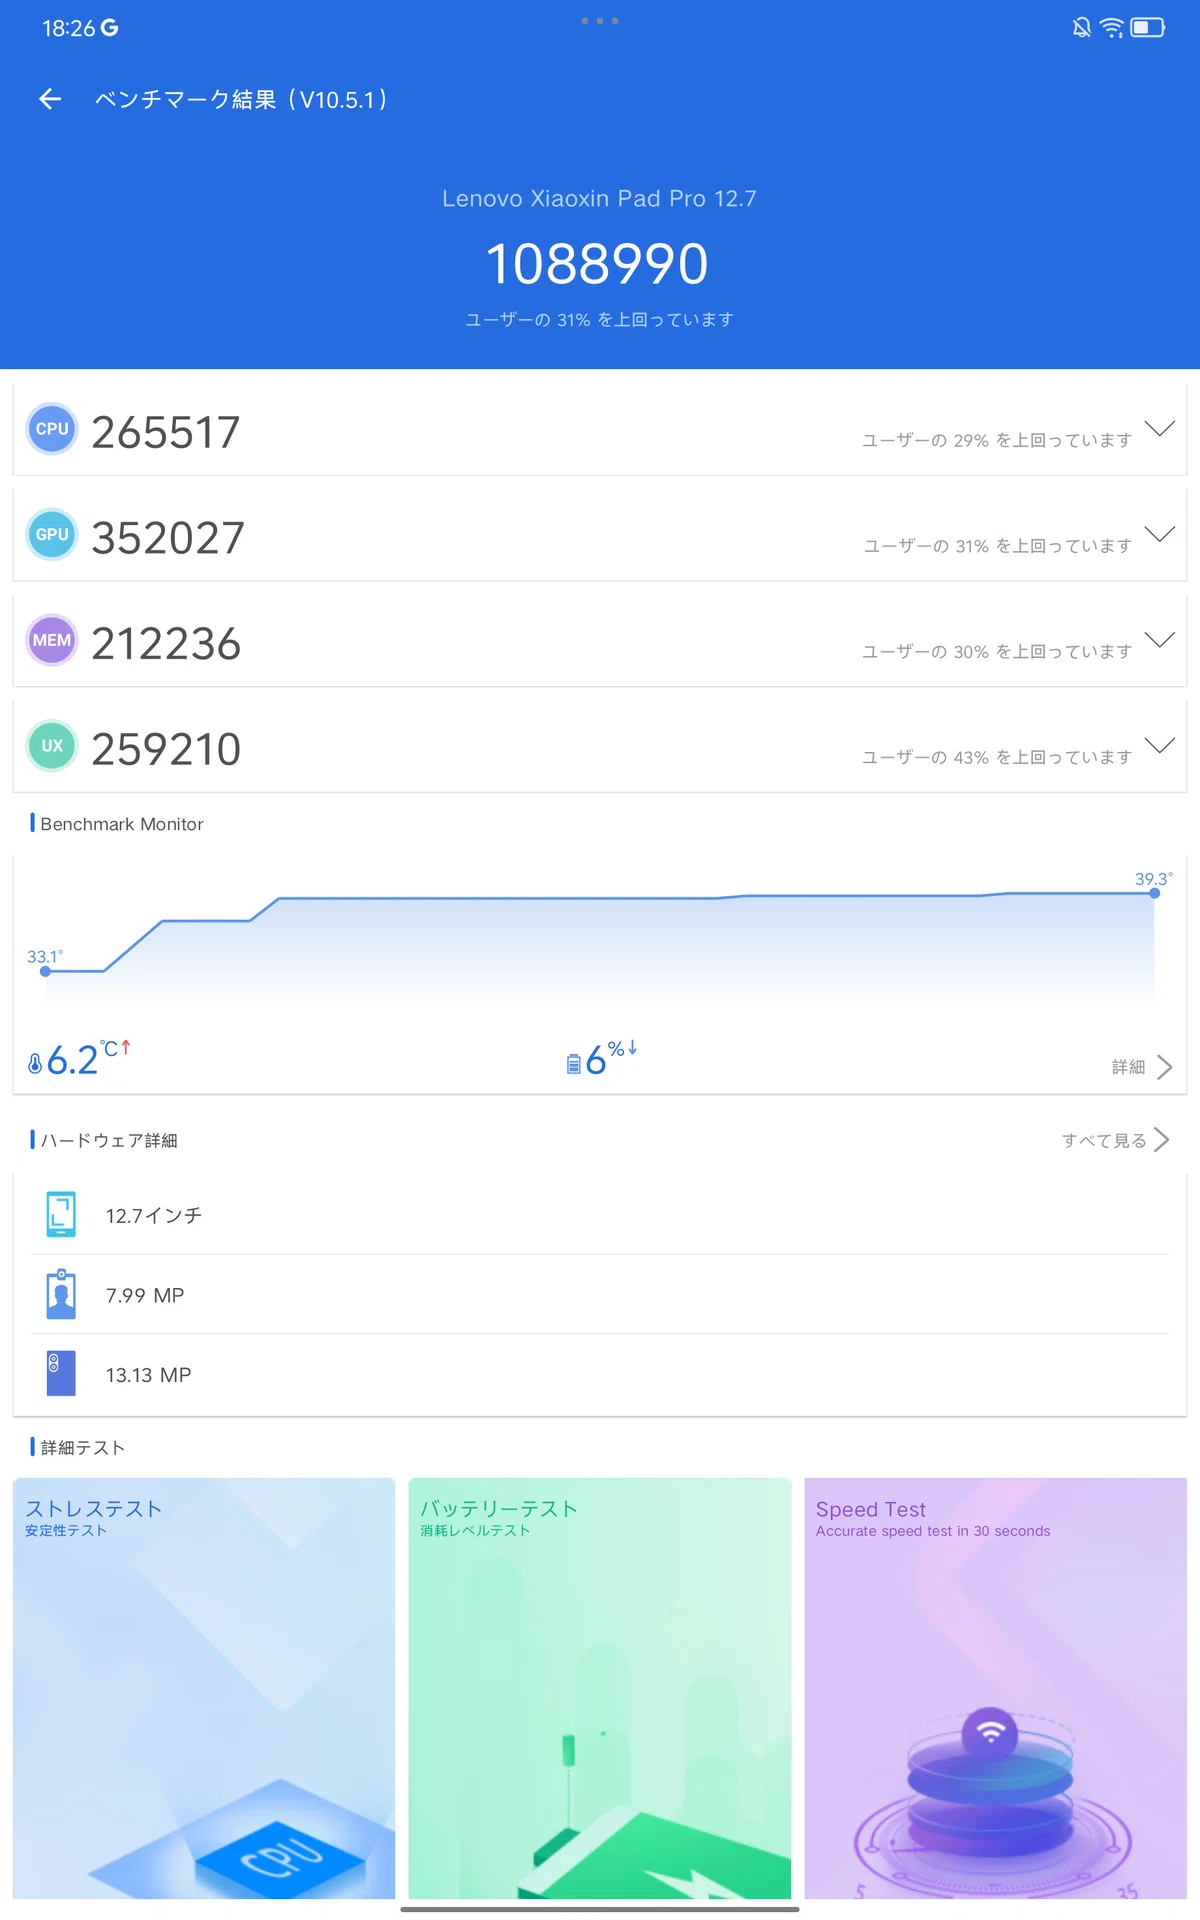Screen dimensions: 1200x1920
Task: Tap the GPU score badge icon
Action: 52,535
